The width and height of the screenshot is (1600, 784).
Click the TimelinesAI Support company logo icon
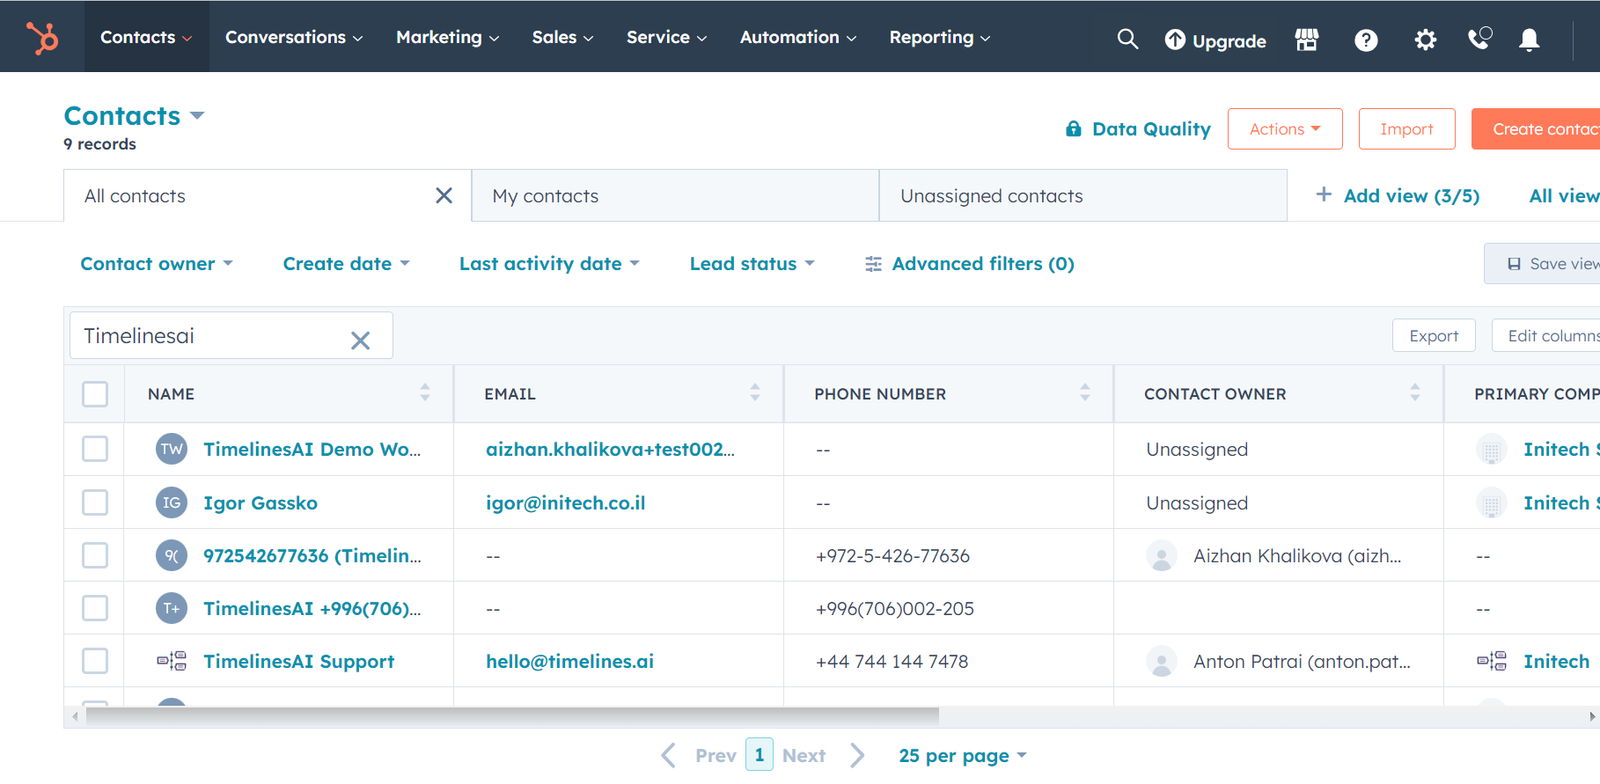pyautogui.click(x=172, y=661)
